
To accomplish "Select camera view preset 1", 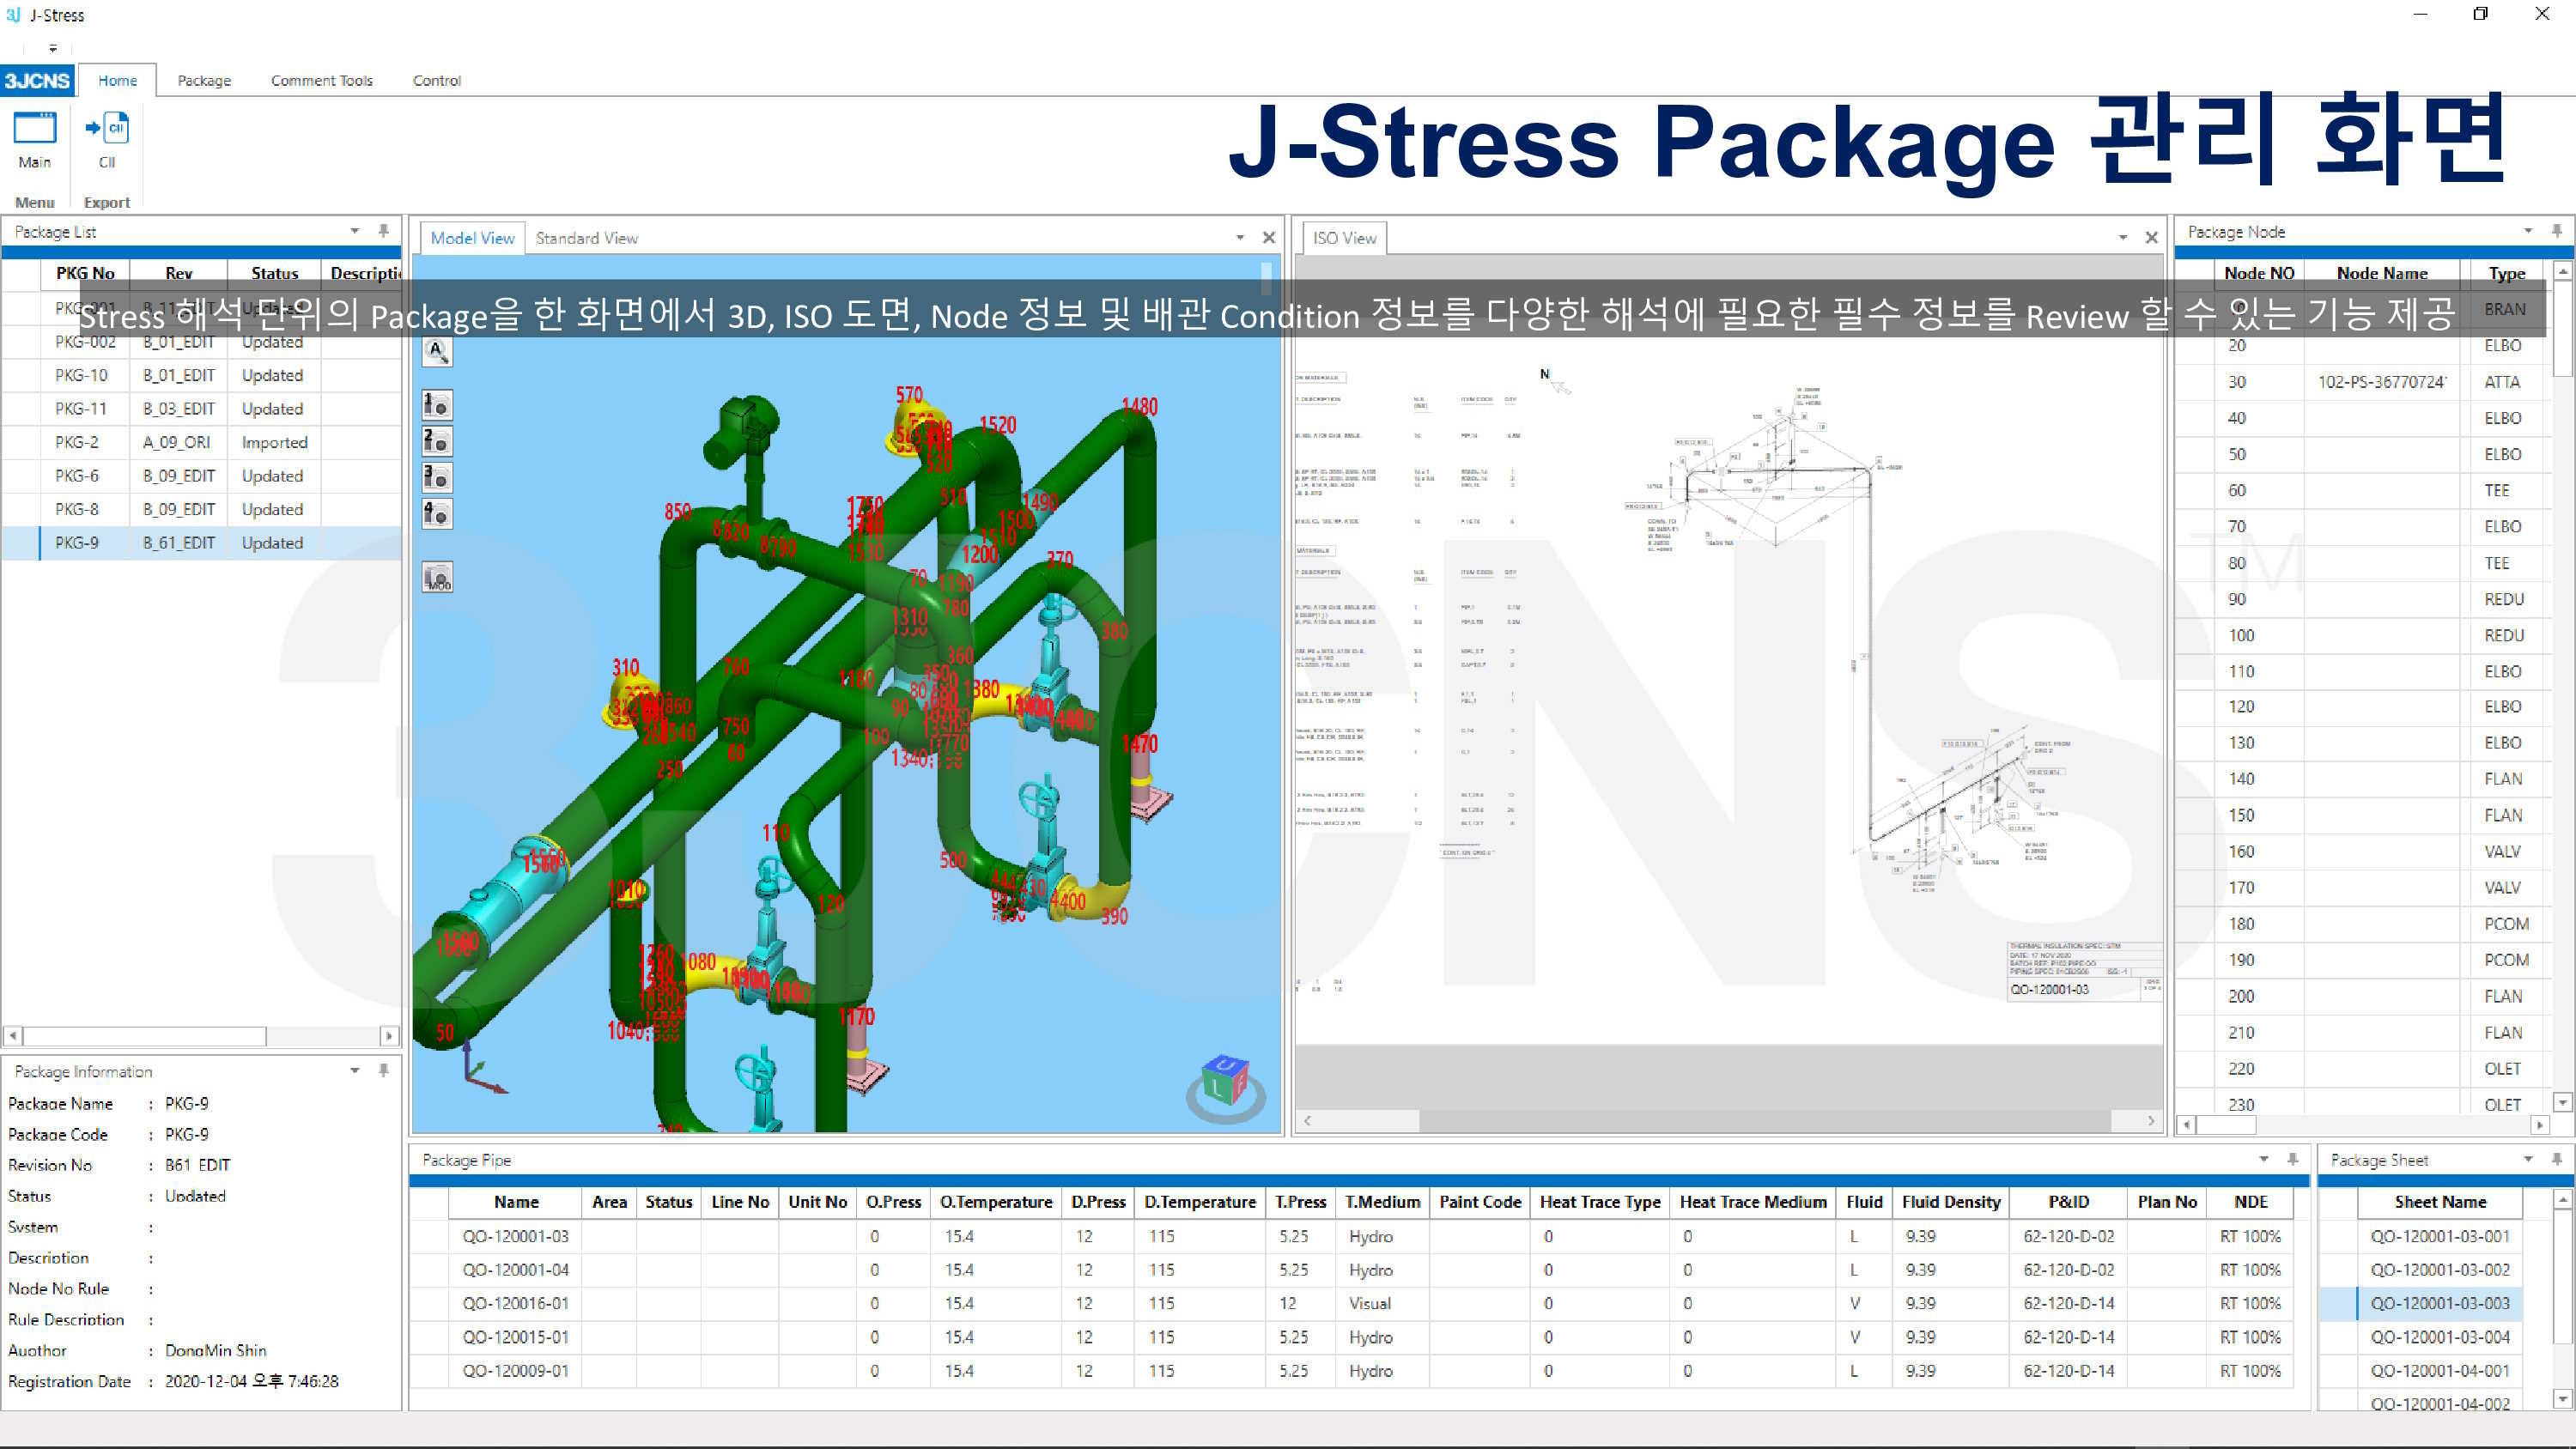I will [437, 405].
